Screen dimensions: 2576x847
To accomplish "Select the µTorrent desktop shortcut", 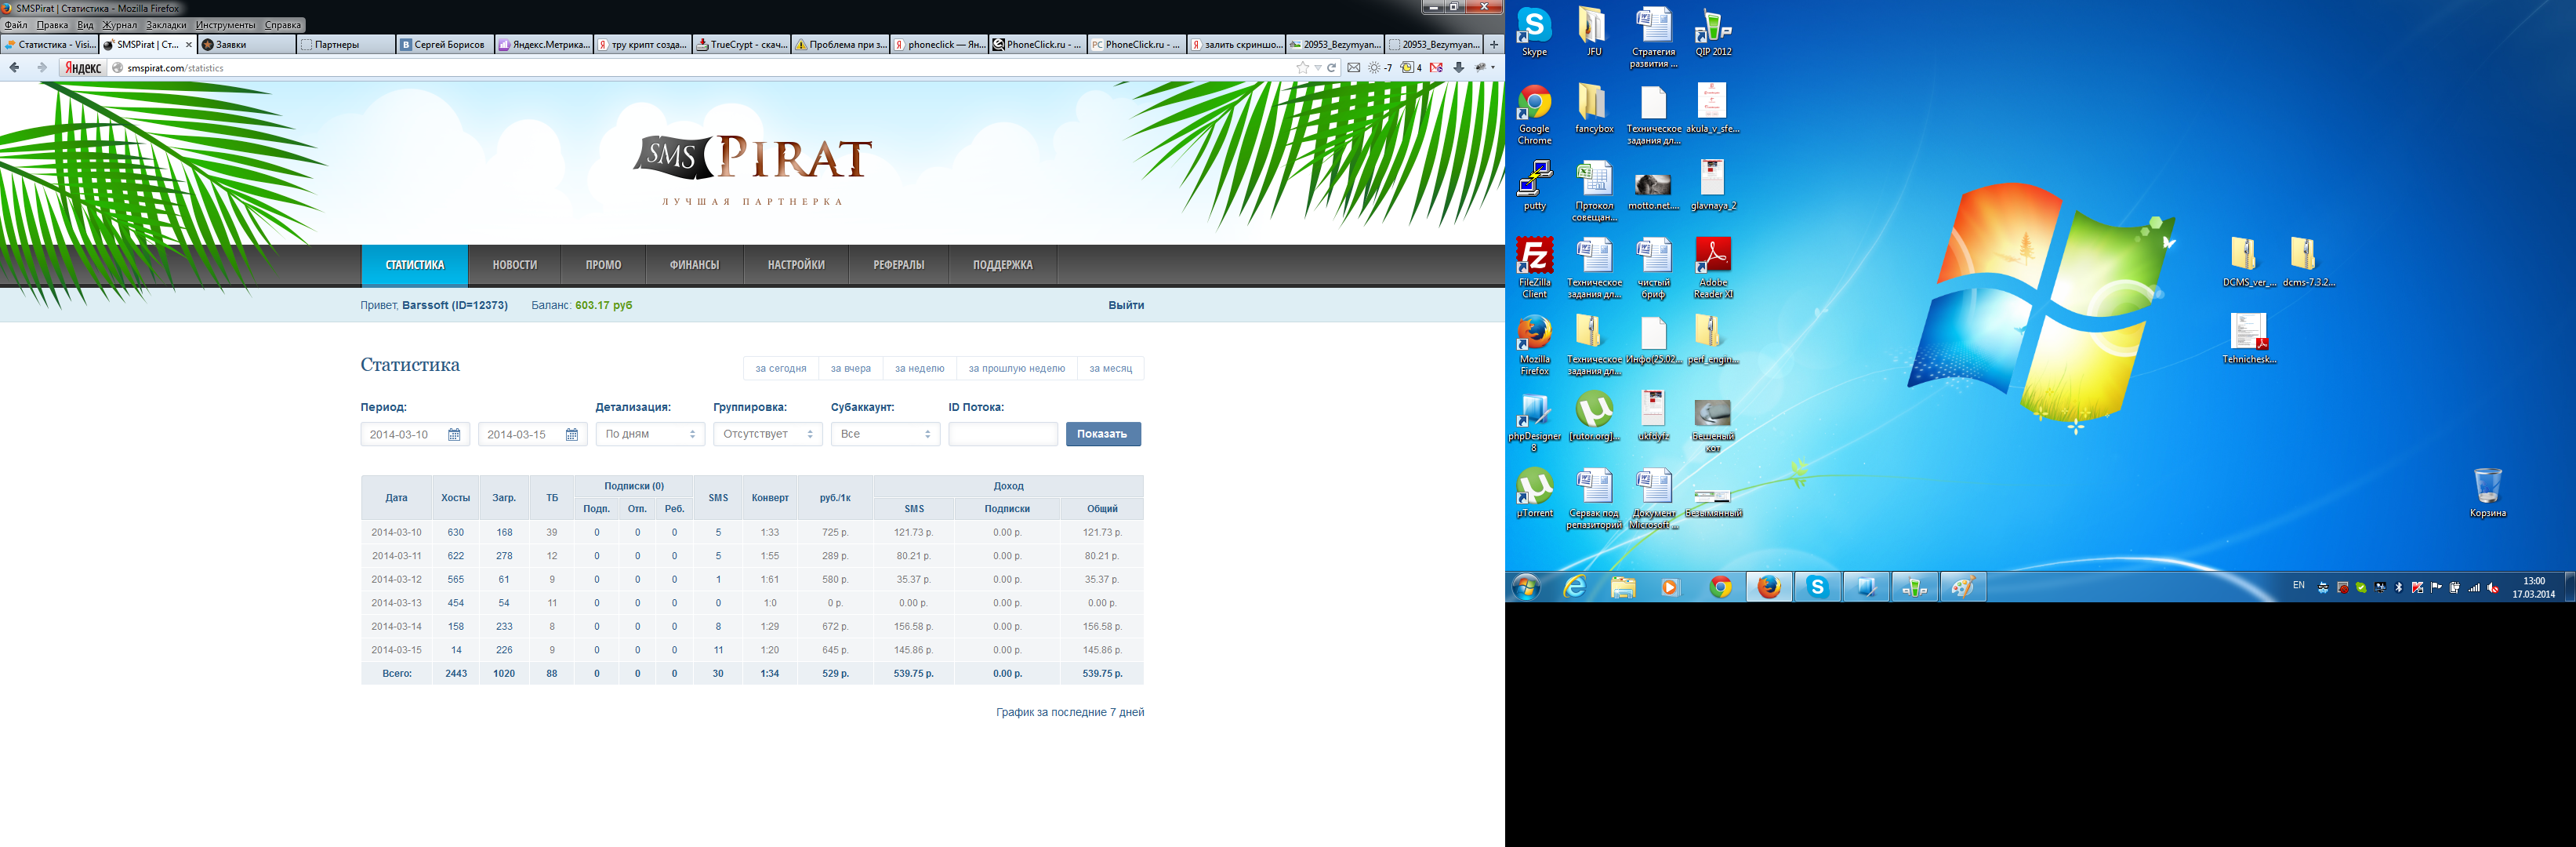I will coord(1534,493).
